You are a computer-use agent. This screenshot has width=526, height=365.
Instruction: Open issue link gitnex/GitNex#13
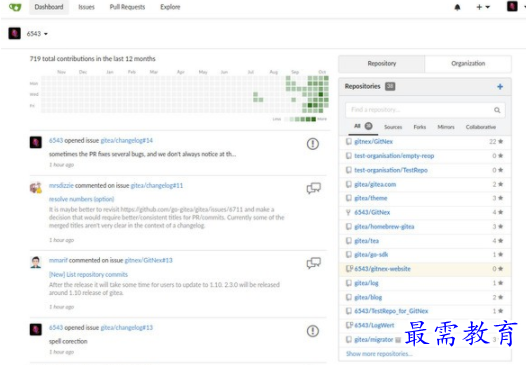148,260
